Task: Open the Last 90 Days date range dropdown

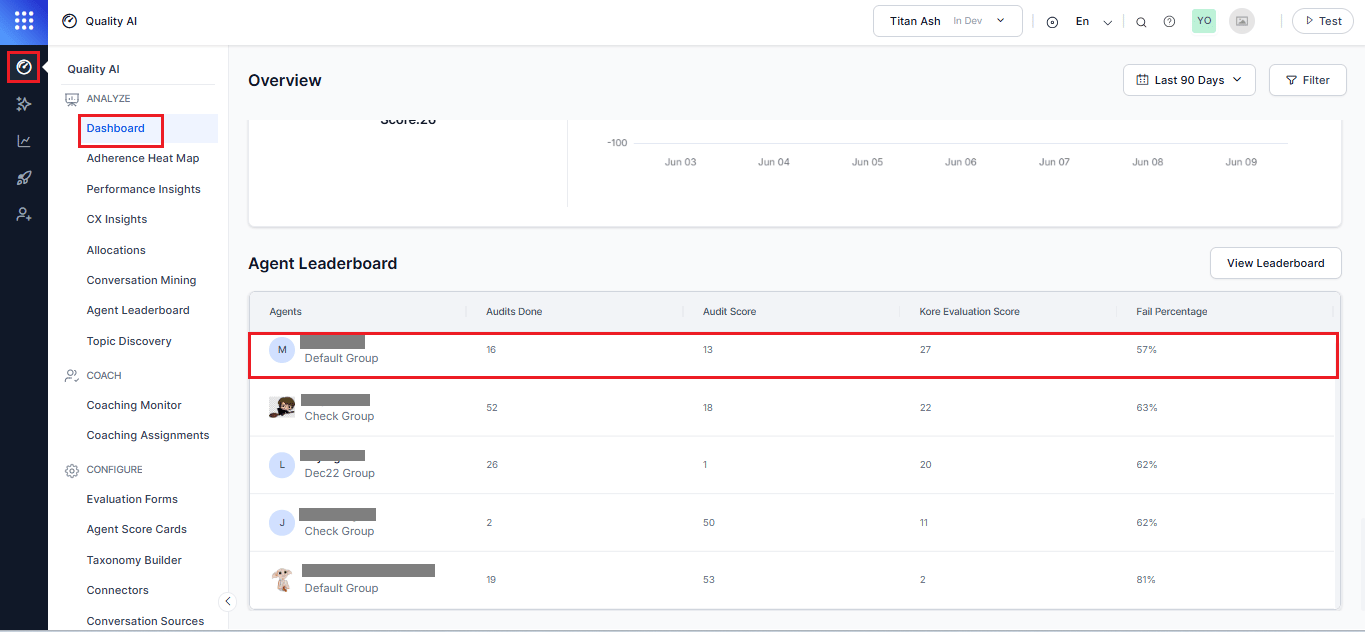Action: coord(1189,80)
